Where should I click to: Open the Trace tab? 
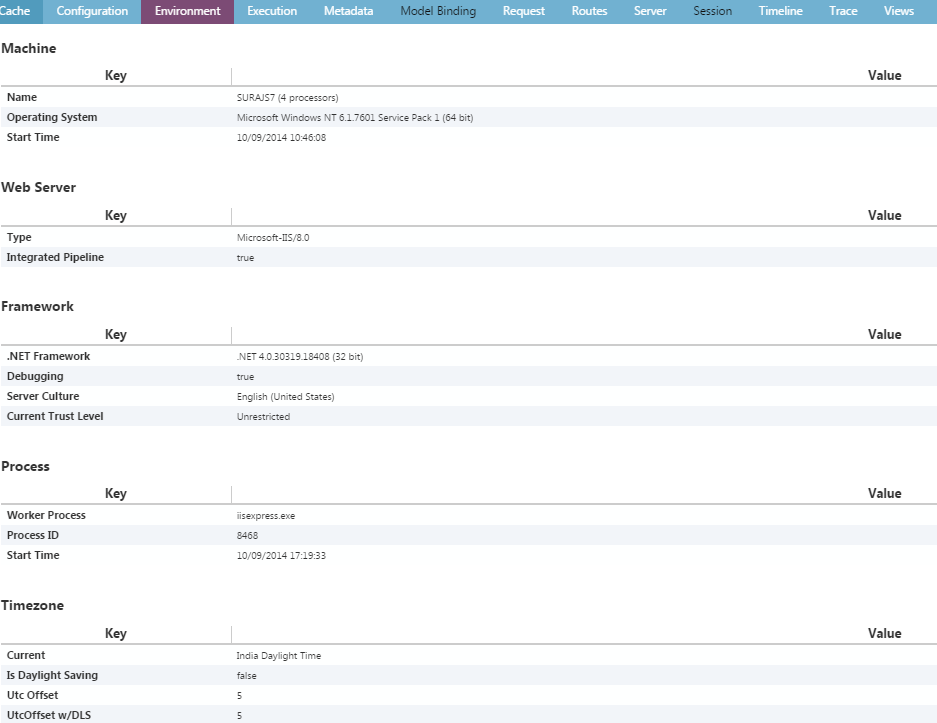(x=843, y=11)
